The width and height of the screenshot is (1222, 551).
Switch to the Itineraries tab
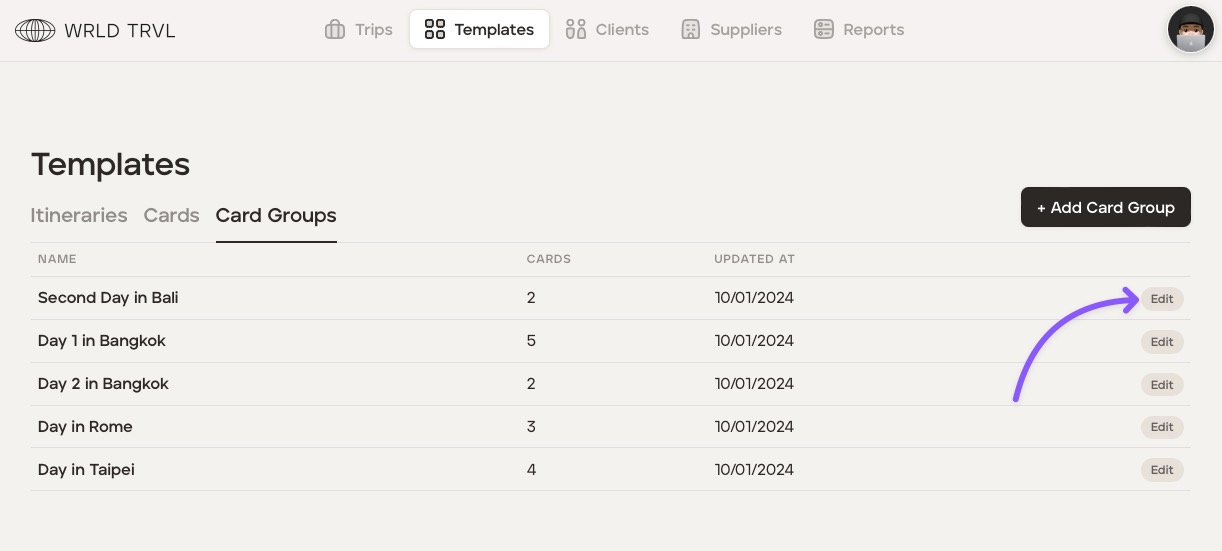click(x=79, y=215)
